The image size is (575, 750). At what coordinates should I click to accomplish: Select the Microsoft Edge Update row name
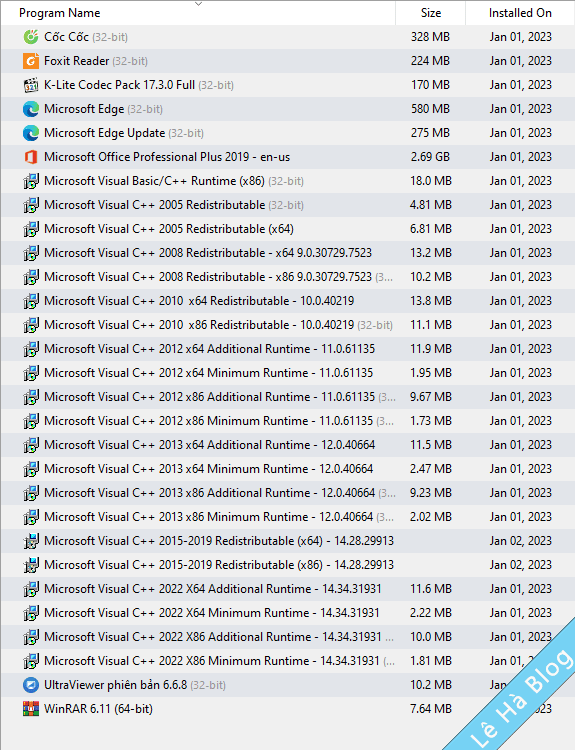(123, 133)
